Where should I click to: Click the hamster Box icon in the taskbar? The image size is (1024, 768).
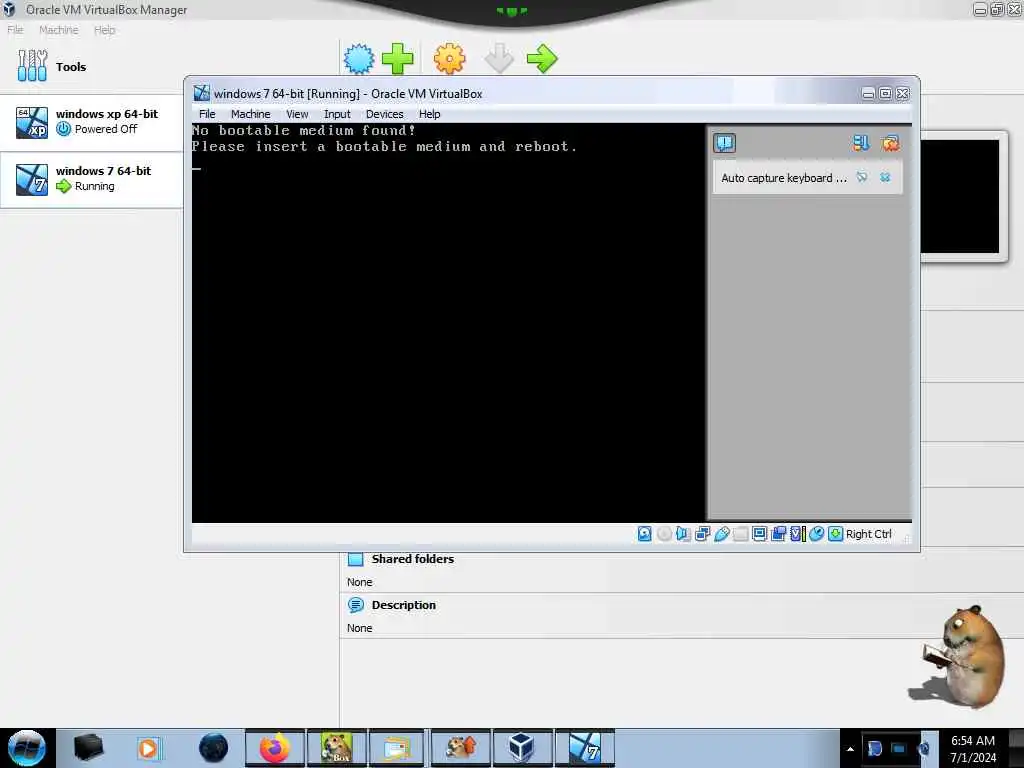click(336, 748)
